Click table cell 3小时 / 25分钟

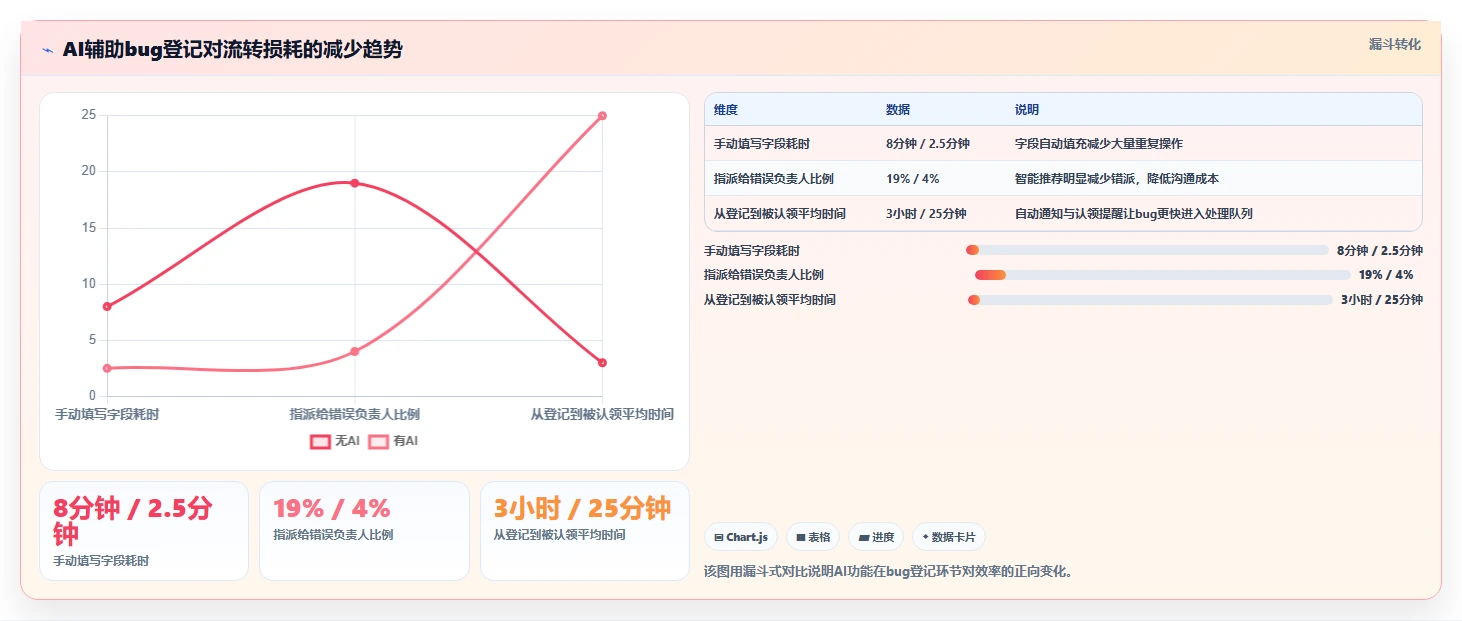(926, 214)
